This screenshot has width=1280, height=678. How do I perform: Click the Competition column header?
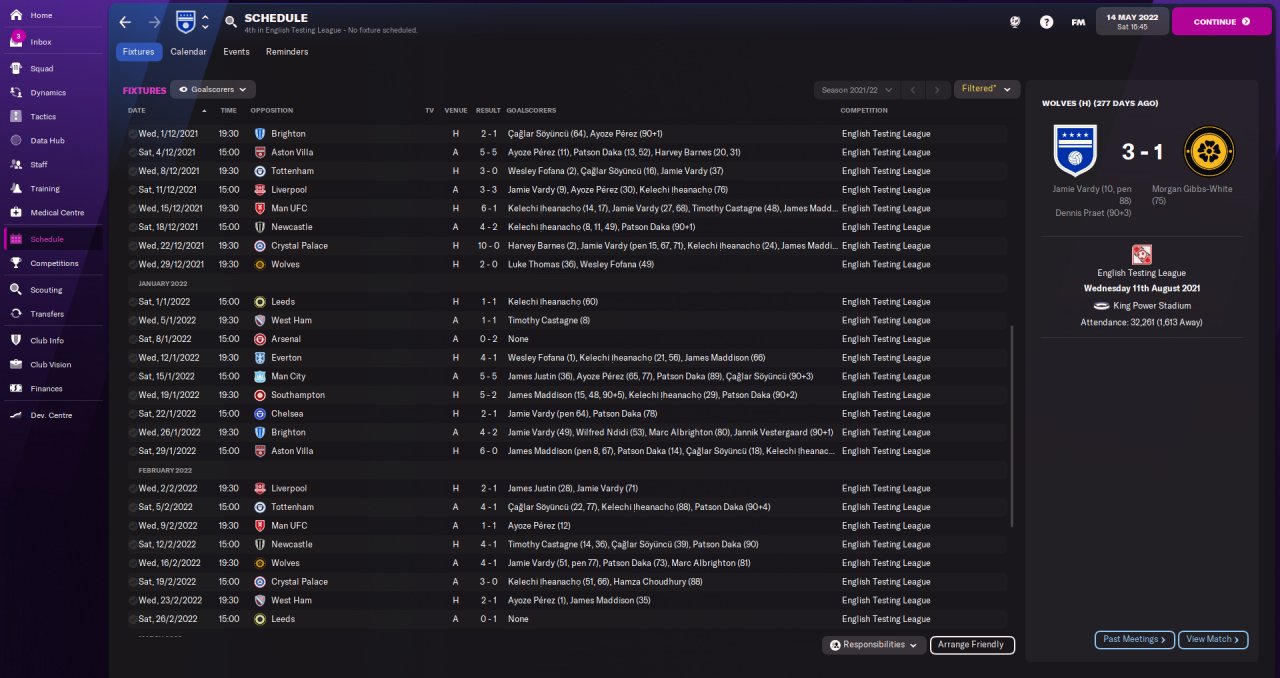864,110
